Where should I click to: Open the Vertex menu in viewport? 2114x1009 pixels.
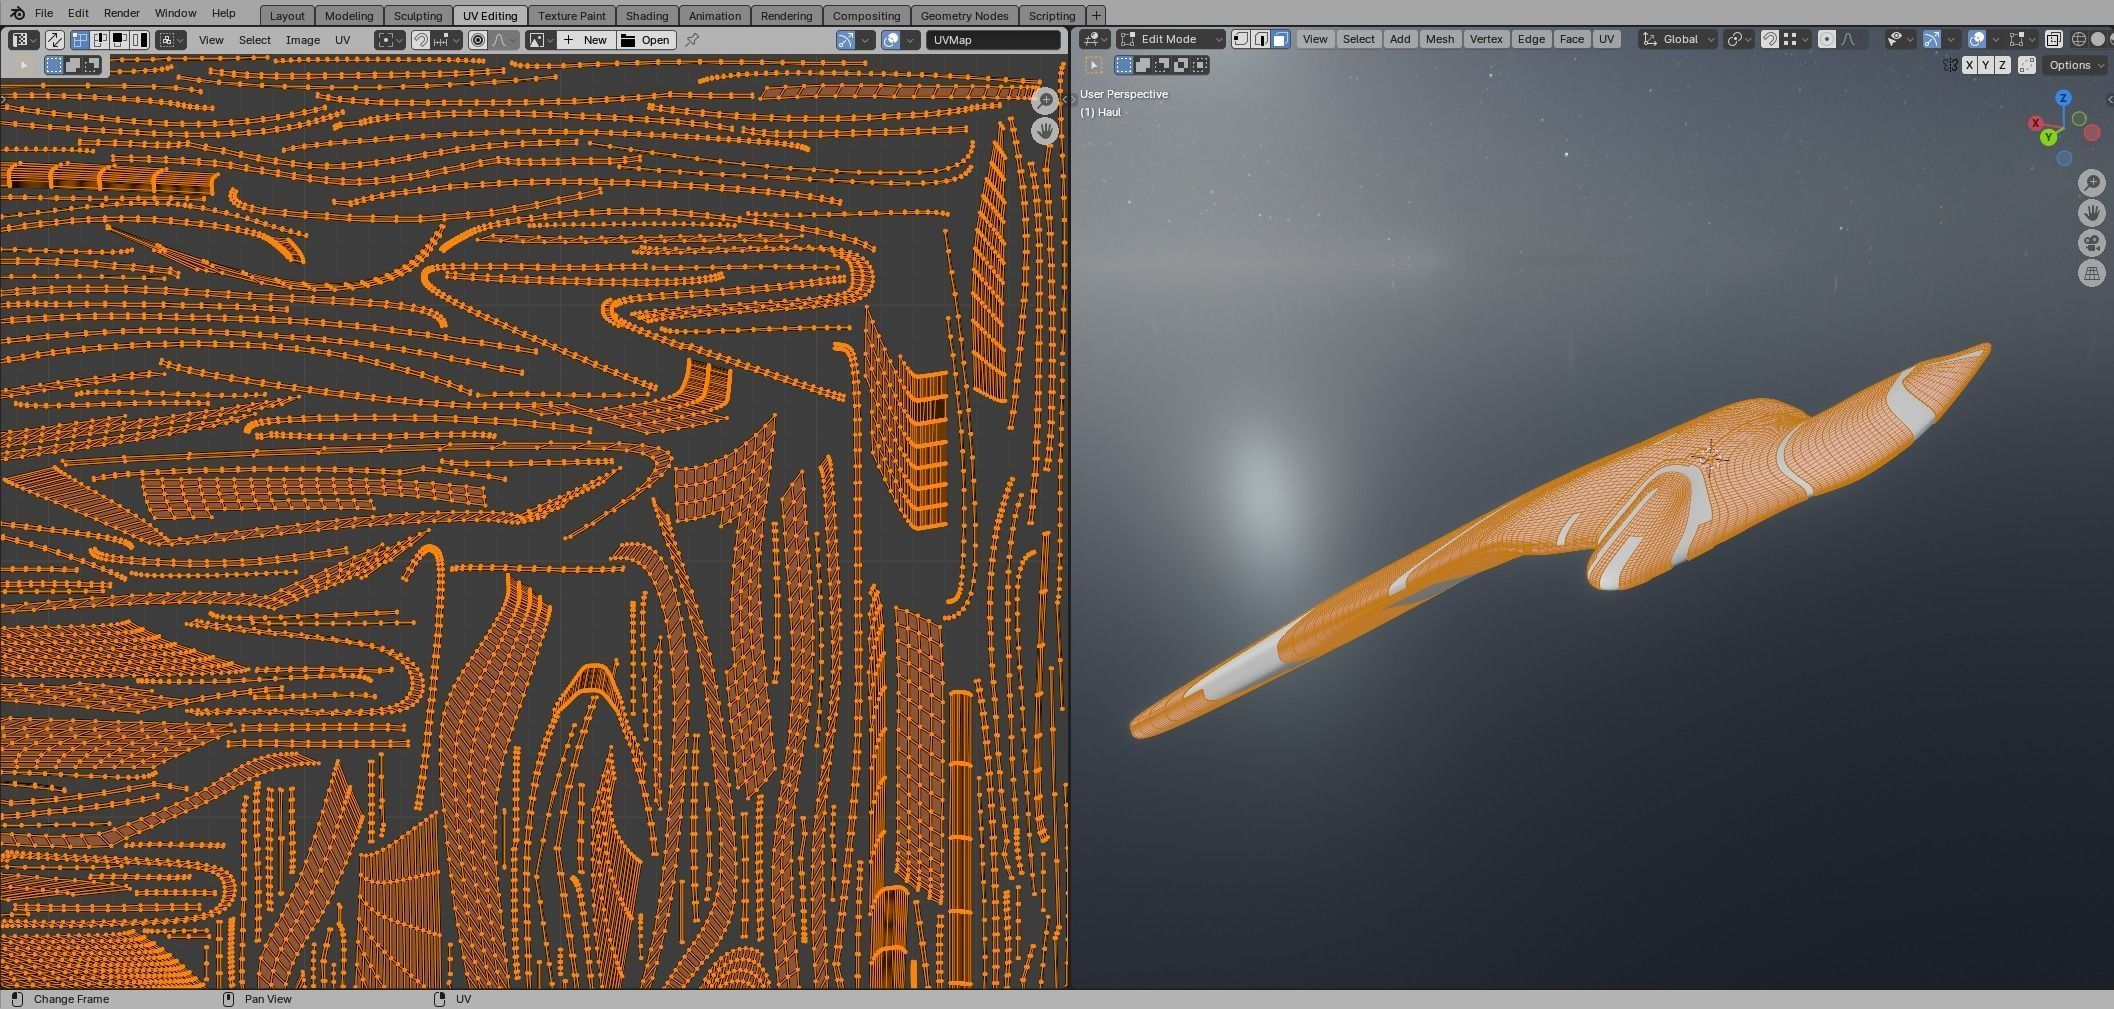pyautogui.click(x=1486, y=39)
